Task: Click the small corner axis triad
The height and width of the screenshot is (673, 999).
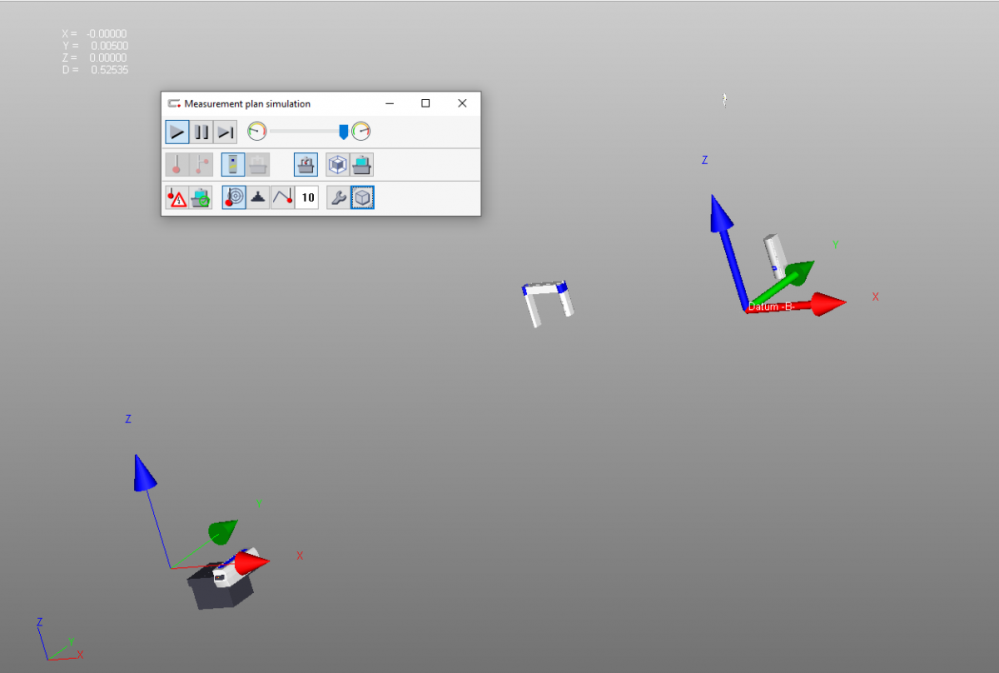Action: tap(59, 639)
